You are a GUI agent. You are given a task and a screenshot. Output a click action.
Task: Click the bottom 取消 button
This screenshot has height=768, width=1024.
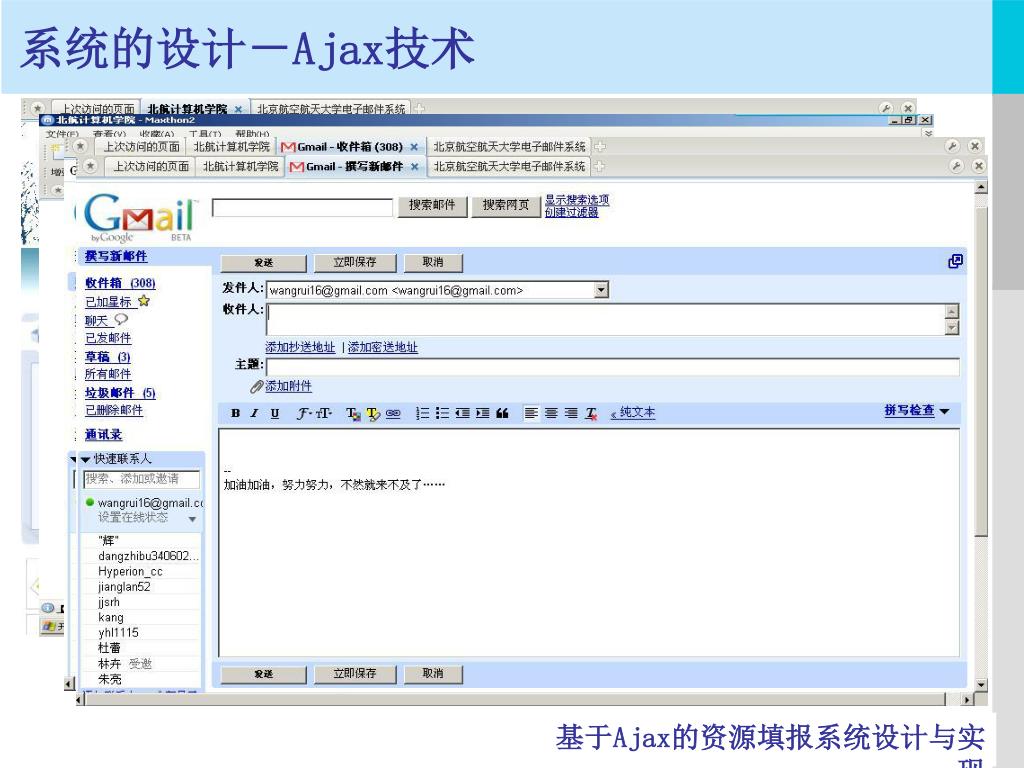tap(433, 674)
